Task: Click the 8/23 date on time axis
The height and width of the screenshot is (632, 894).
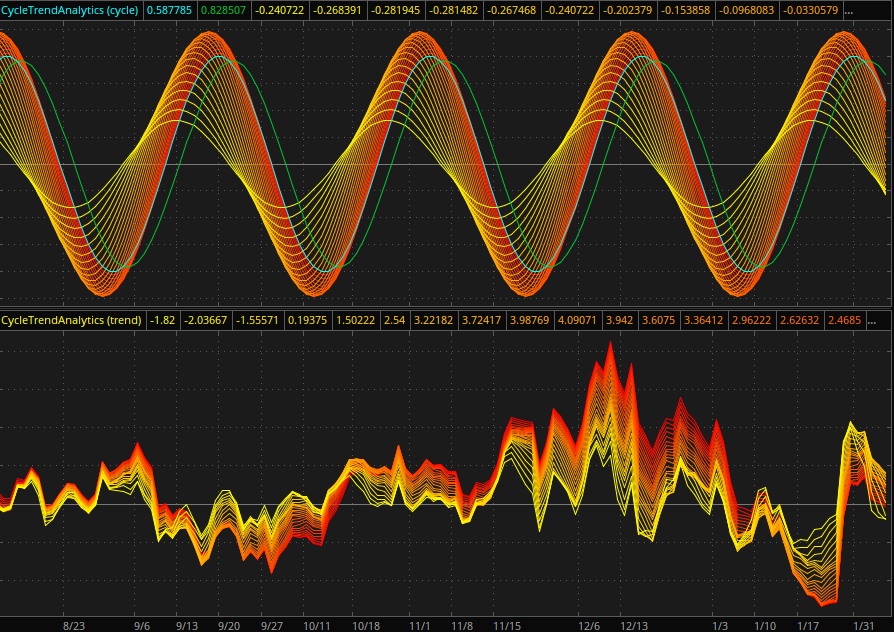Action: 74,625
